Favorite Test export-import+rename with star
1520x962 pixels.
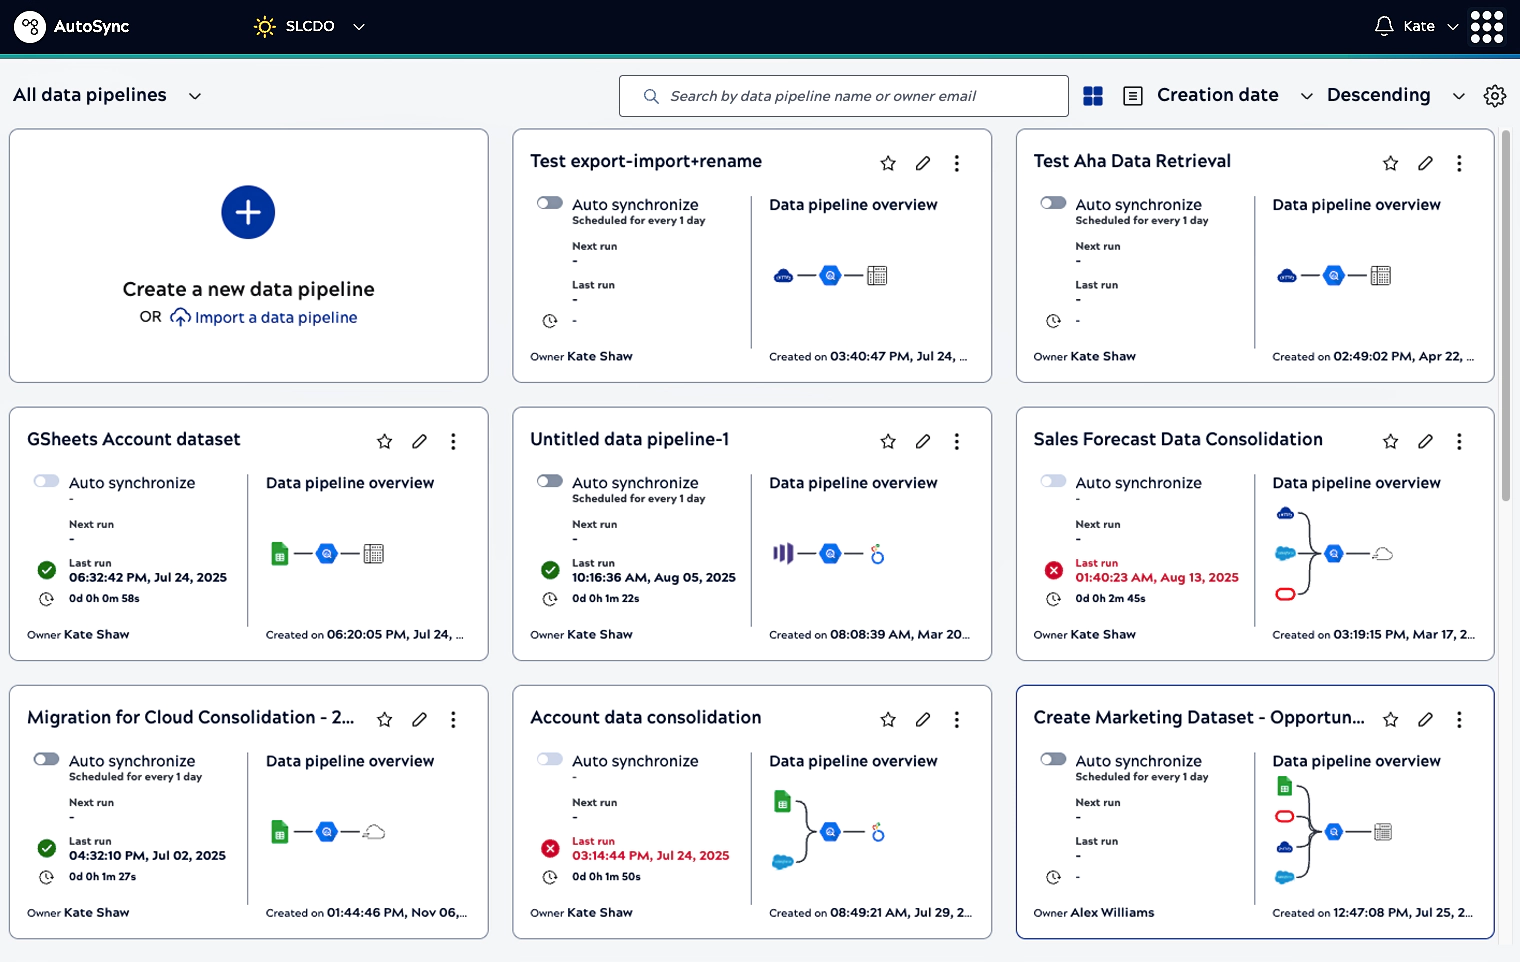tap(888, 163)
